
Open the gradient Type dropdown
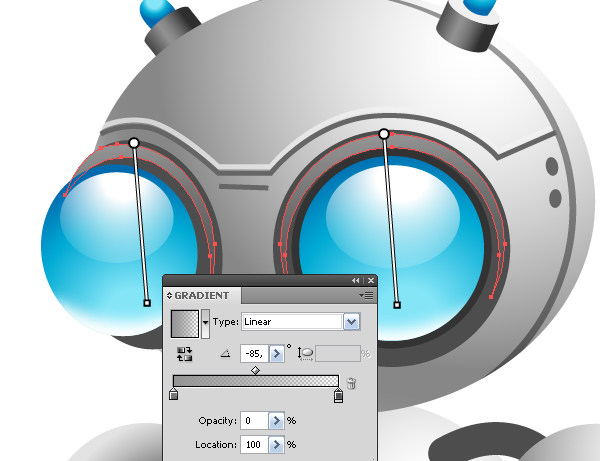tap(351, 322)
